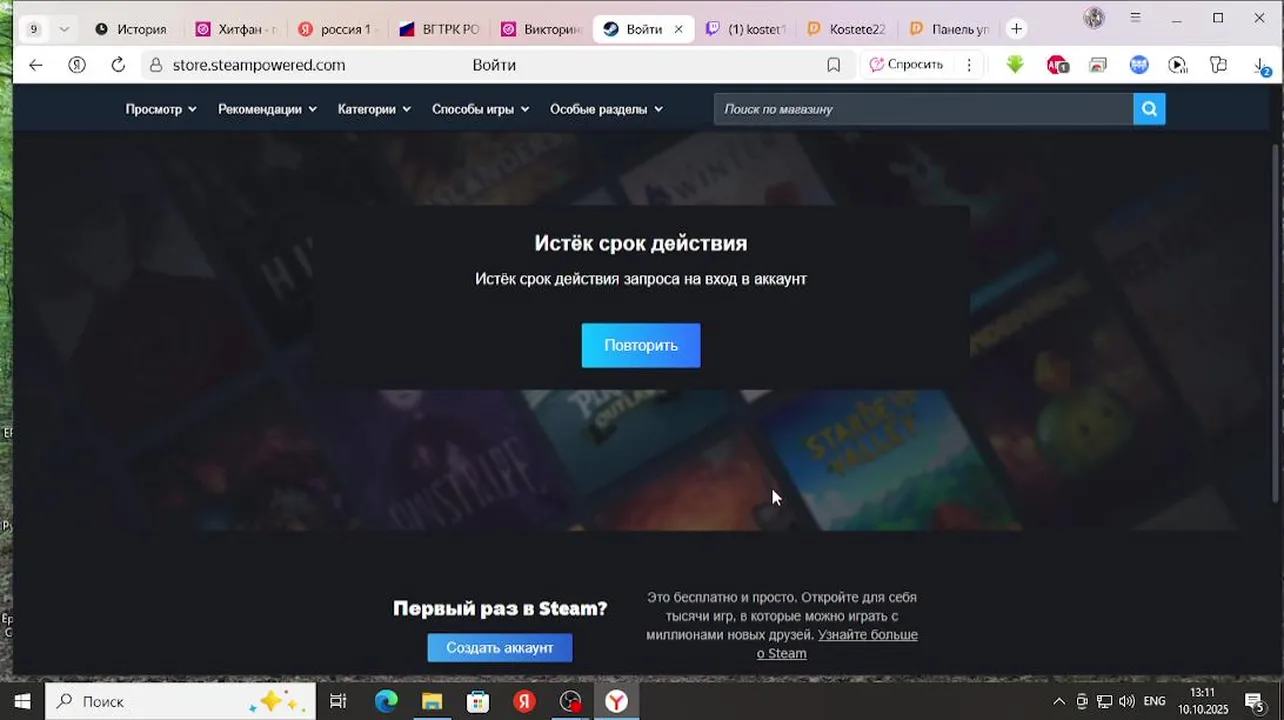Click the site lock icon in address bar

155,65
